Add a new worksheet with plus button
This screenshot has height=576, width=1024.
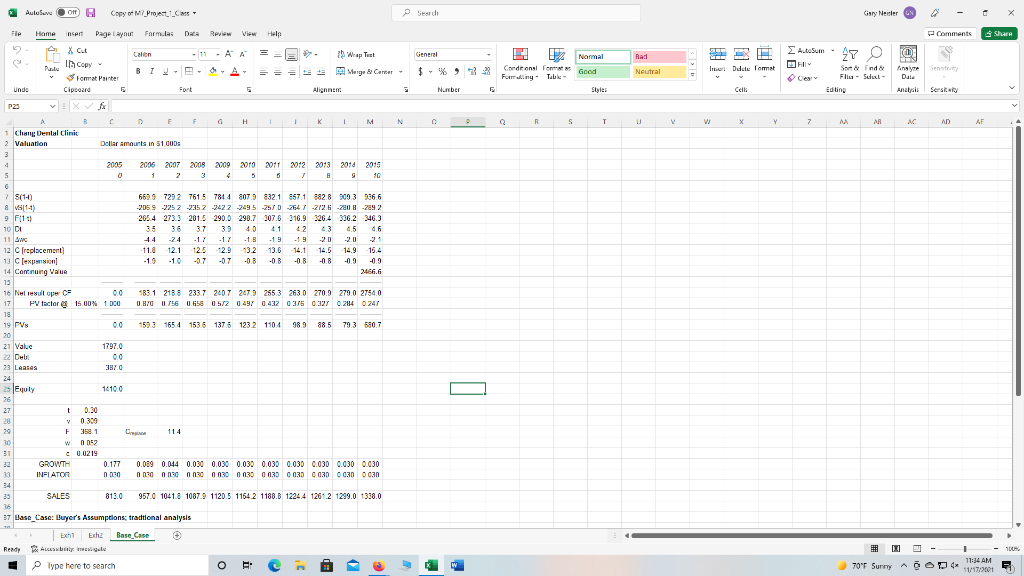(x=176, y=535)
